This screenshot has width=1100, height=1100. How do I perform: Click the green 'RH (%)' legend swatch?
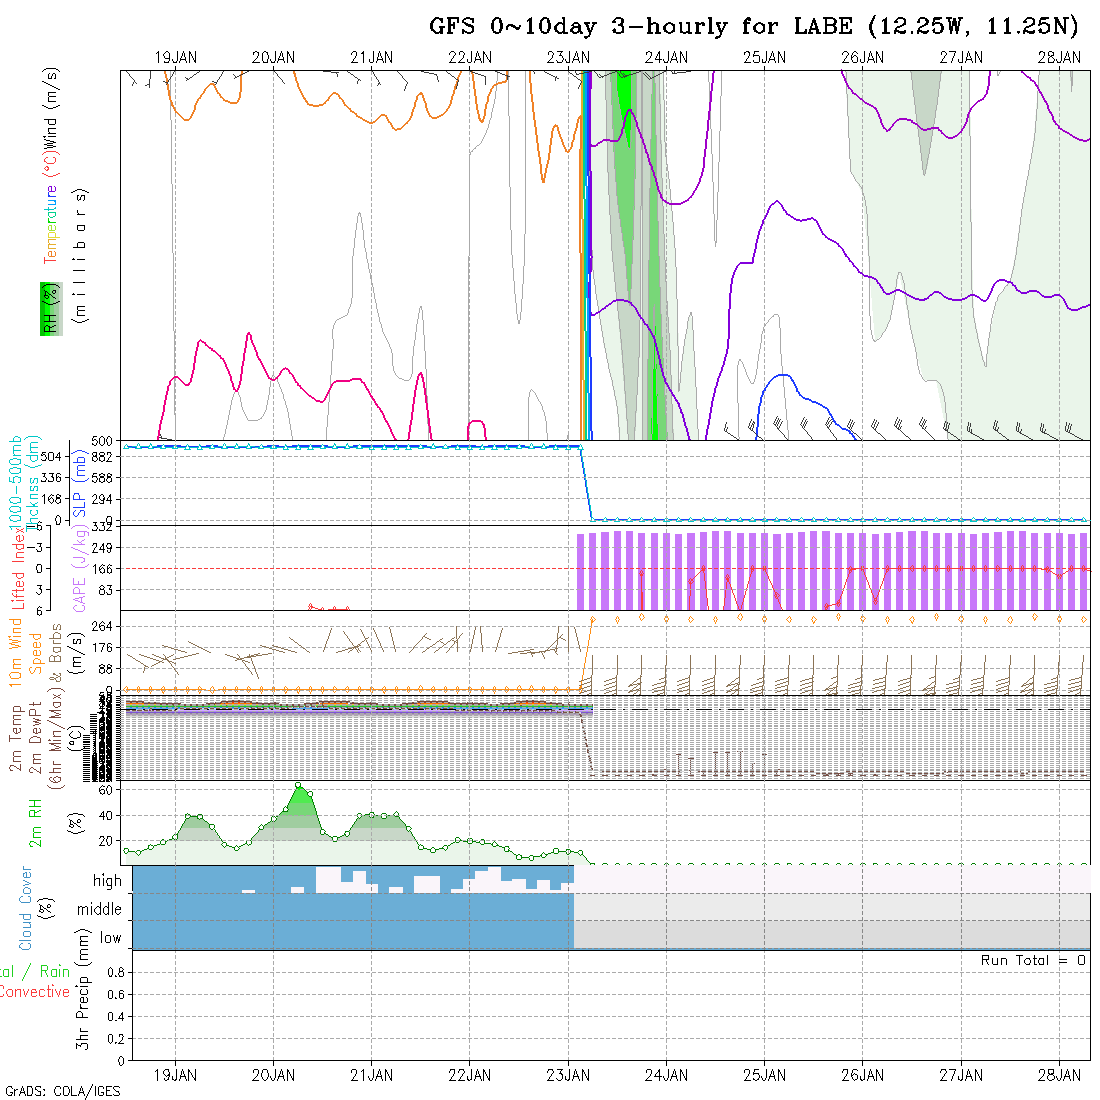coord(51,309)
